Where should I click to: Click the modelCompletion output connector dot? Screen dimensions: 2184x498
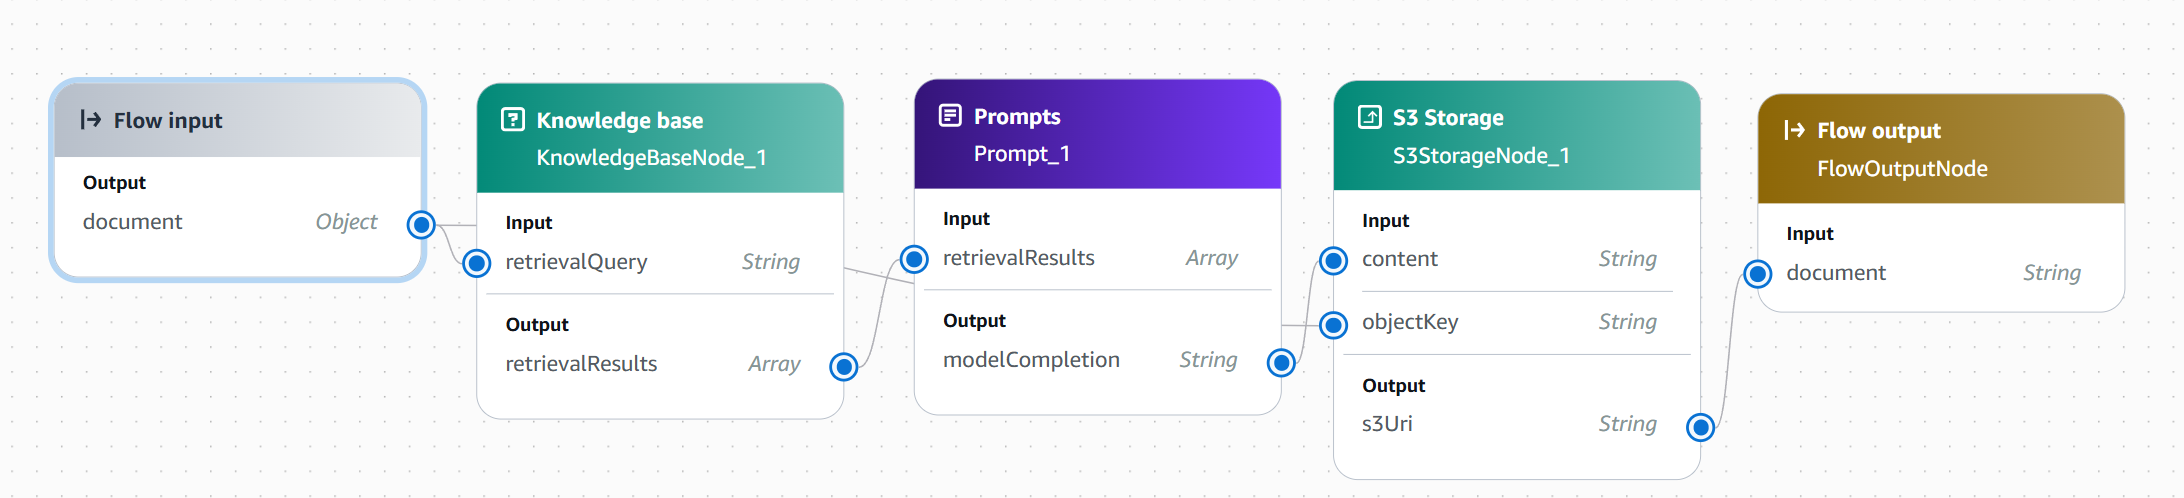[1281, 362]
